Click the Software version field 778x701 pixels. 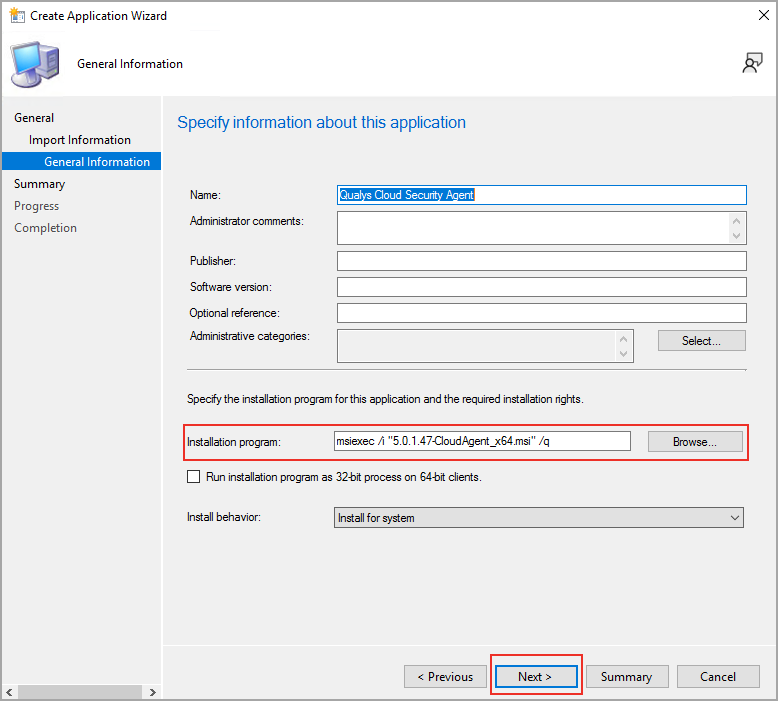coord(542,287)
